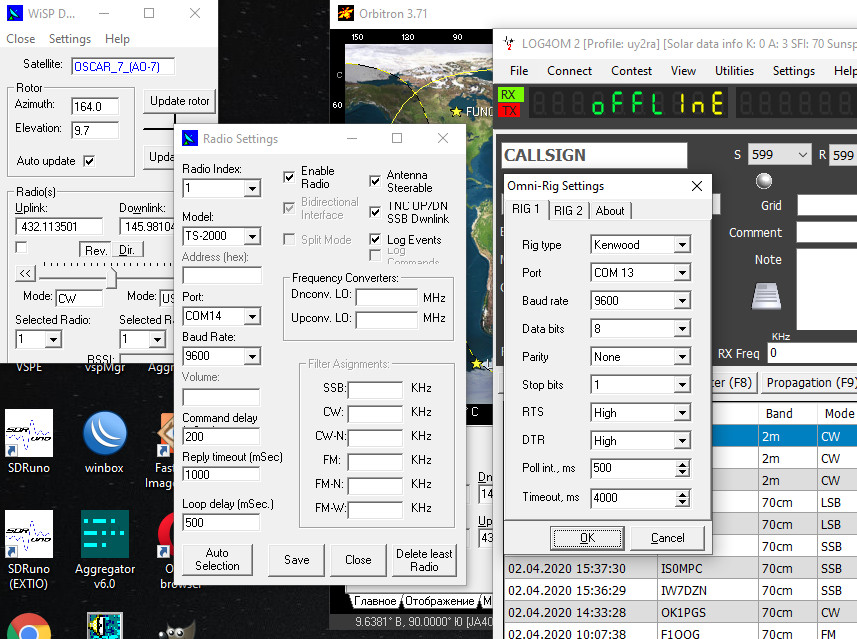Open uplink Selected Radio dropdown in WiSP

[53, 339]
